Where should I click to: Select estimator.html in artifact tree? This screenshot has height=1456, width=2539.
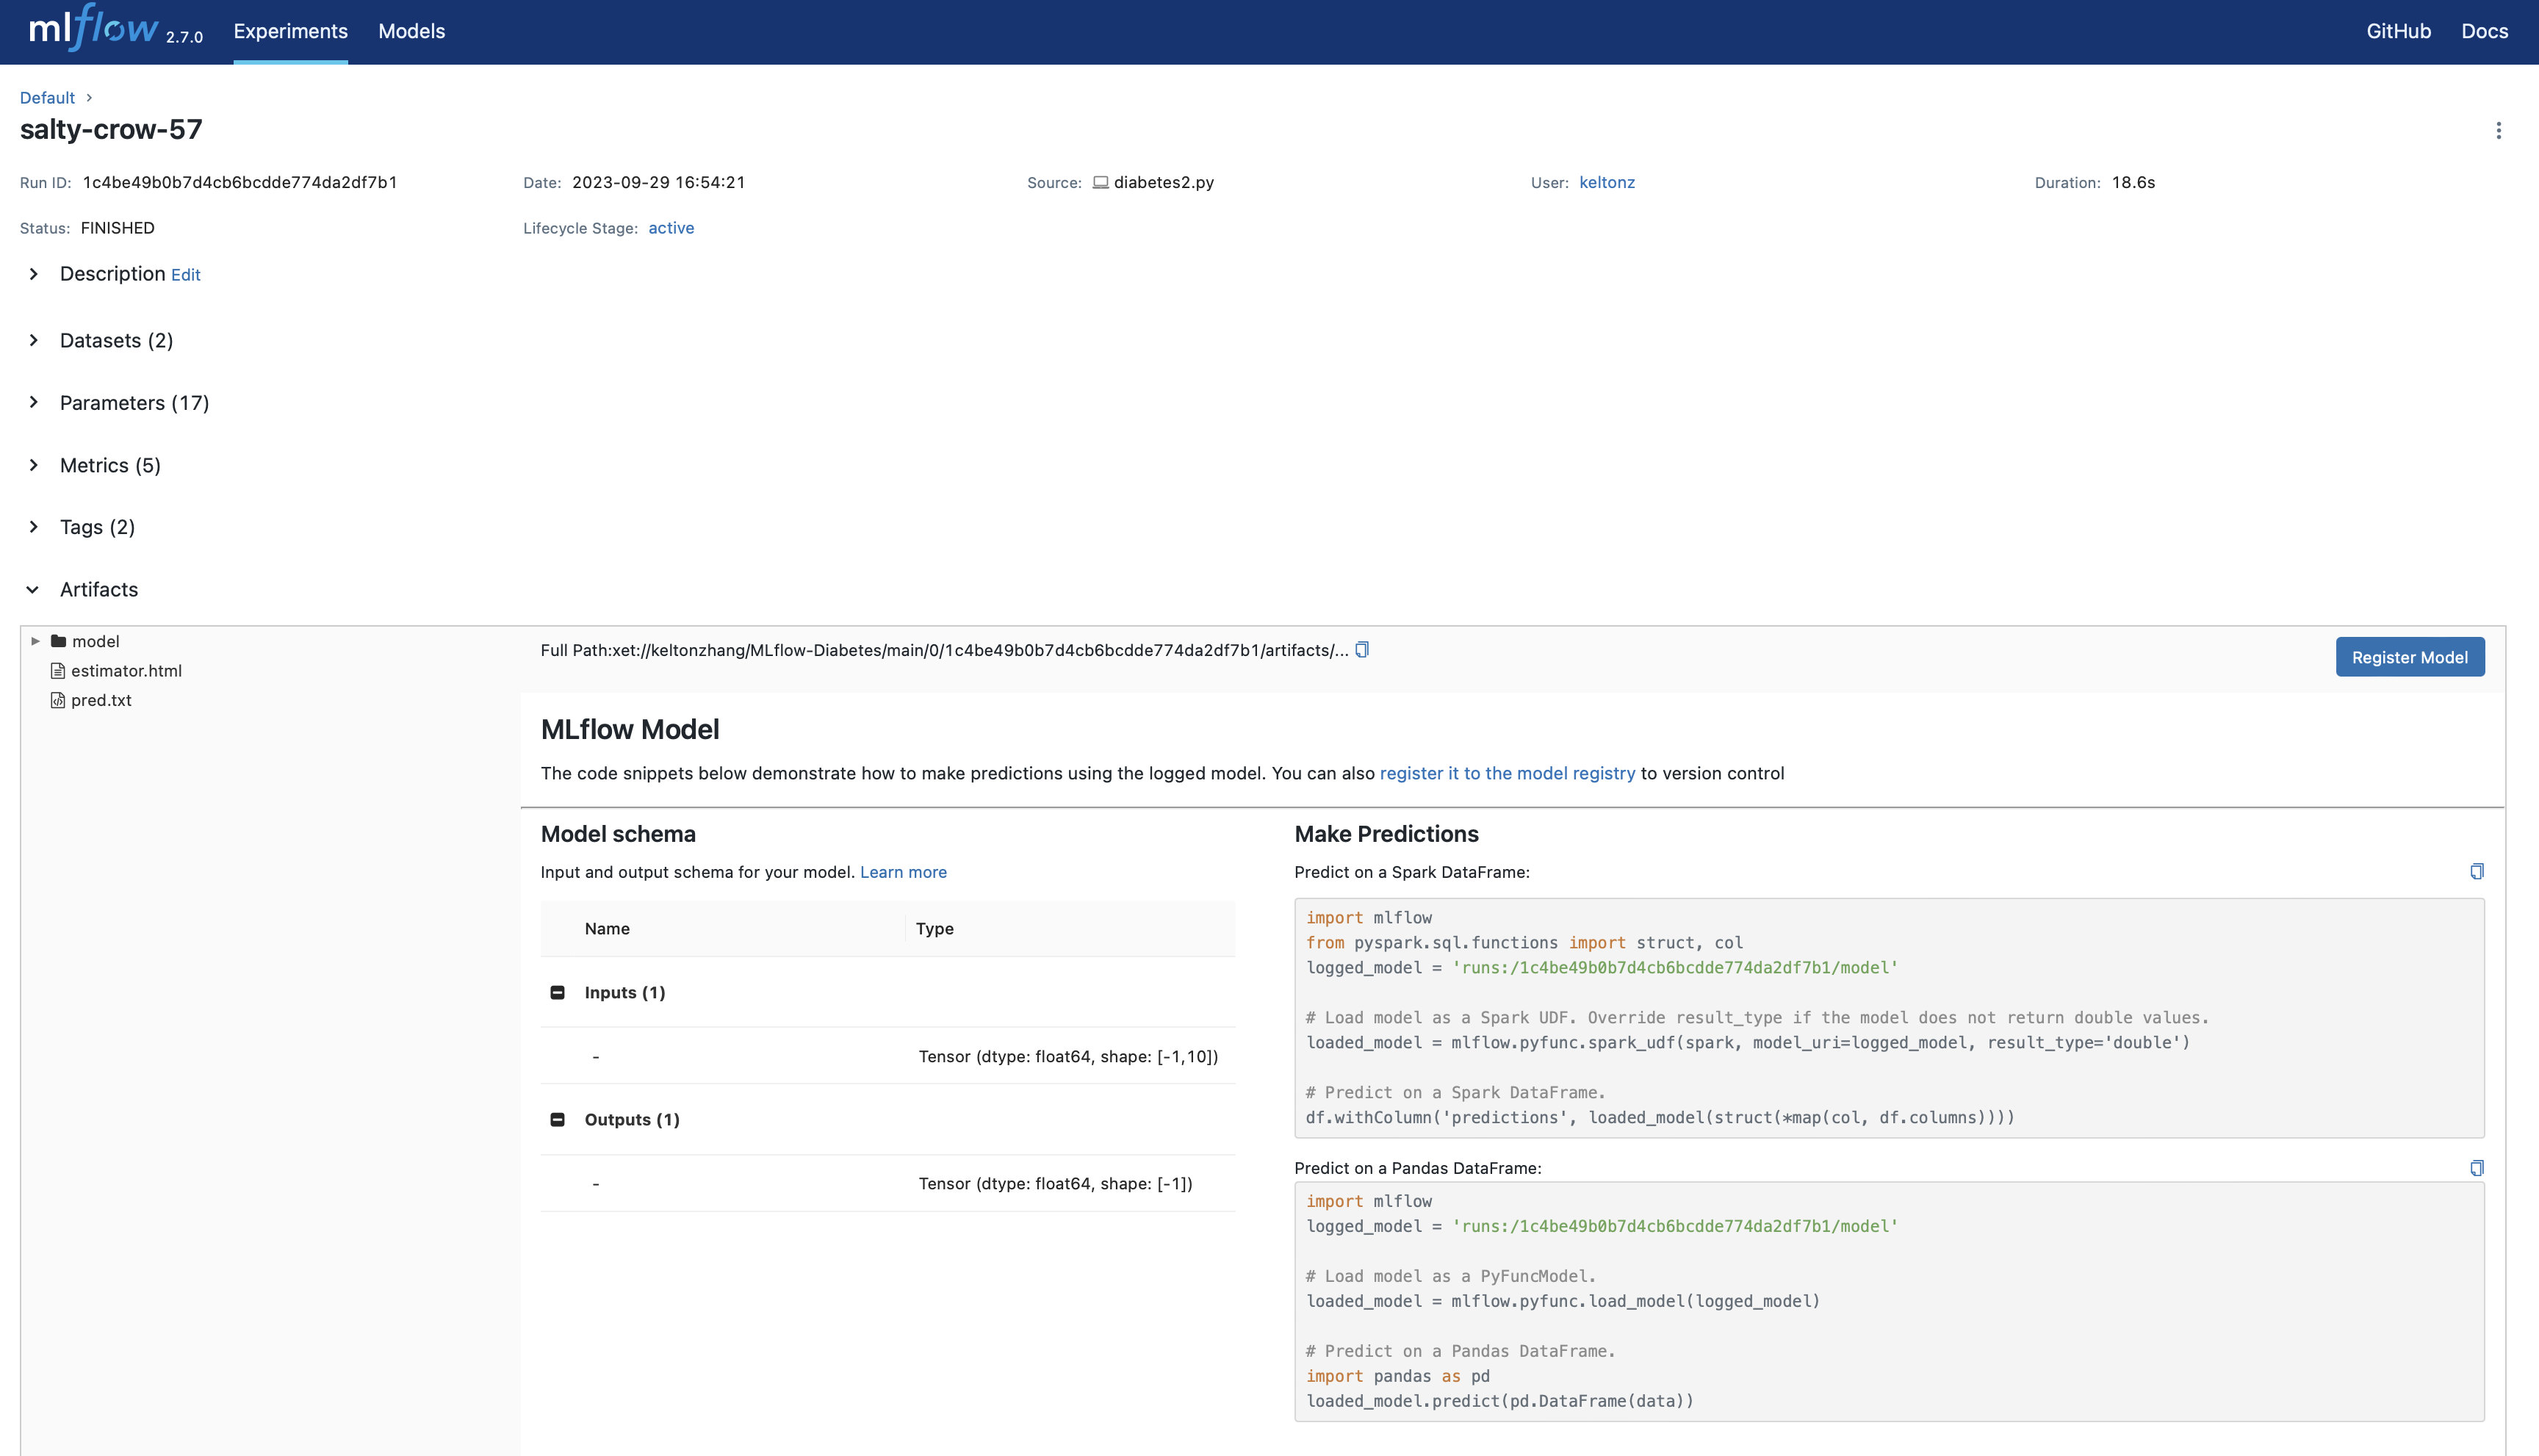tap(126, 671)
